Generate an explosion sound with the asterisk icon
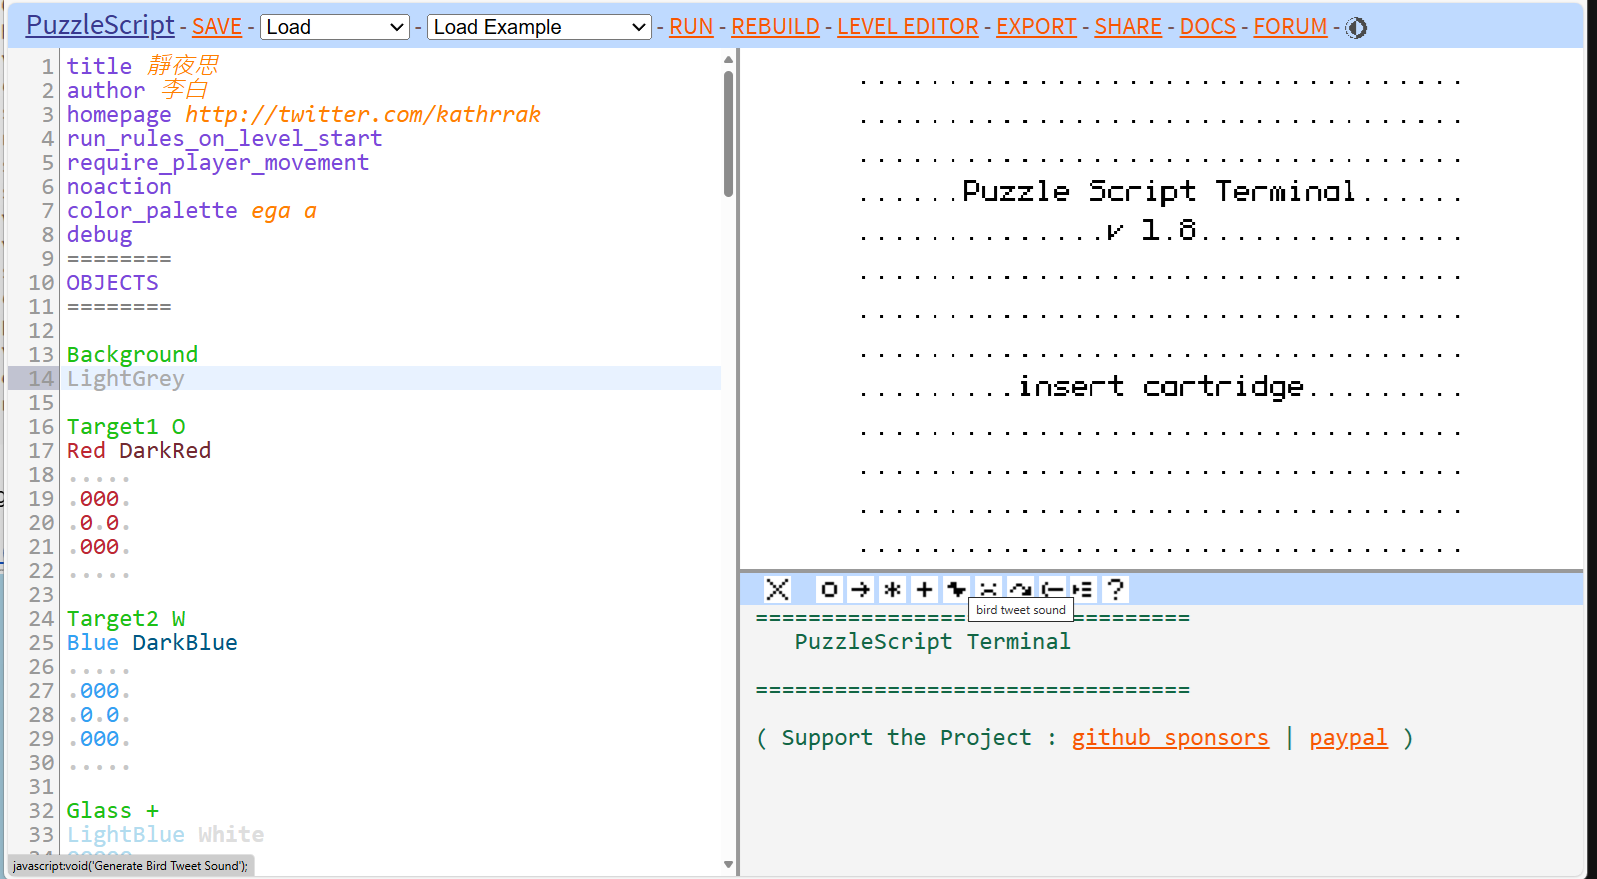The height and width of the screenshot is (879, 1597). click(893, 589)
